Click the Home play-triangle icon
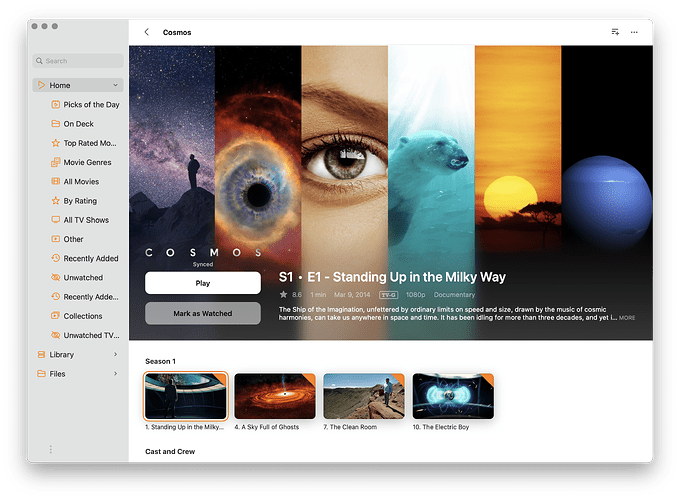The image size is (681, 500). [41, 85]
